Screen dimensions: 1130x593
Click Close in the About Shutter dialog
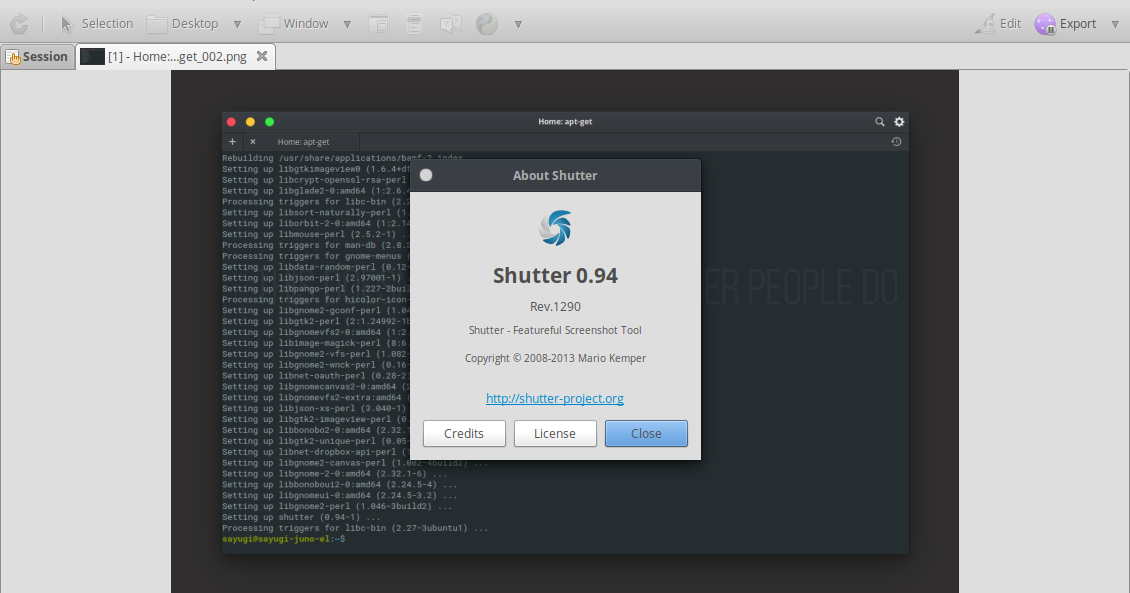pos(646,434)
